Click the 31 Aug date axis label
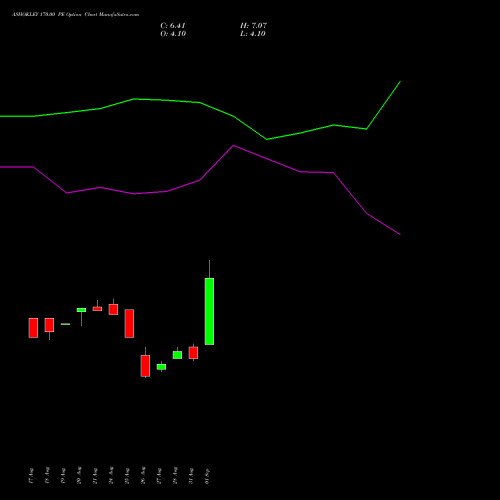 click(191, 476)
